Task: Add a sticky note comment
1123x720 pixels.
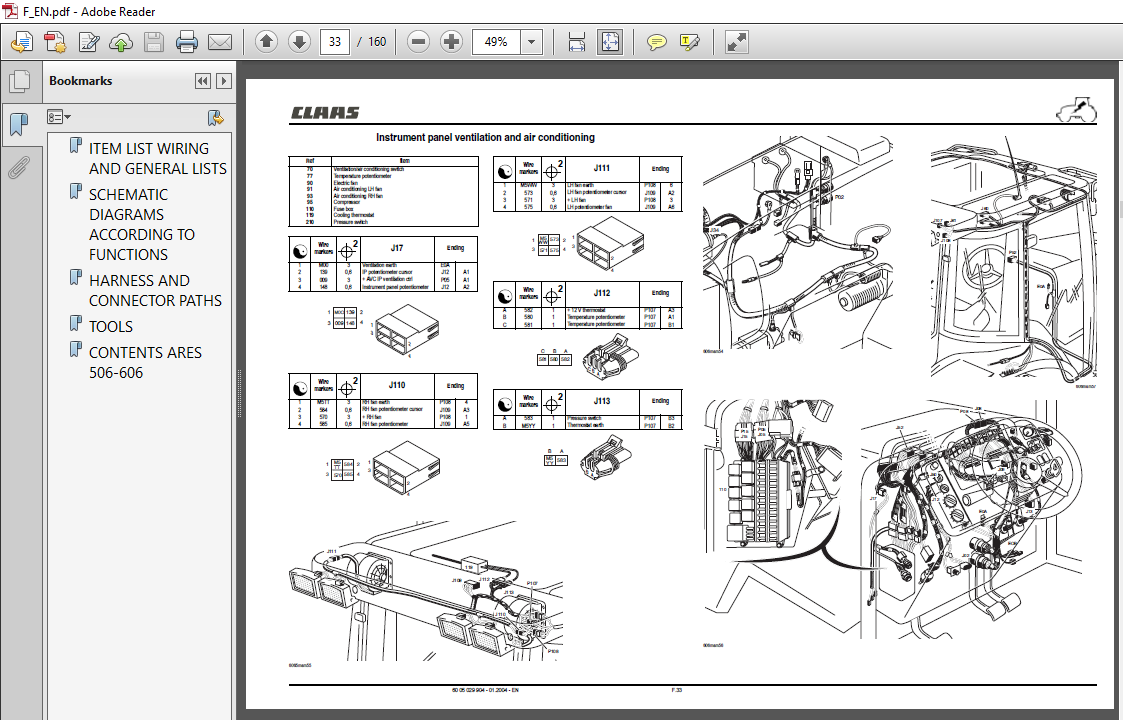Action: pos(656,42)
